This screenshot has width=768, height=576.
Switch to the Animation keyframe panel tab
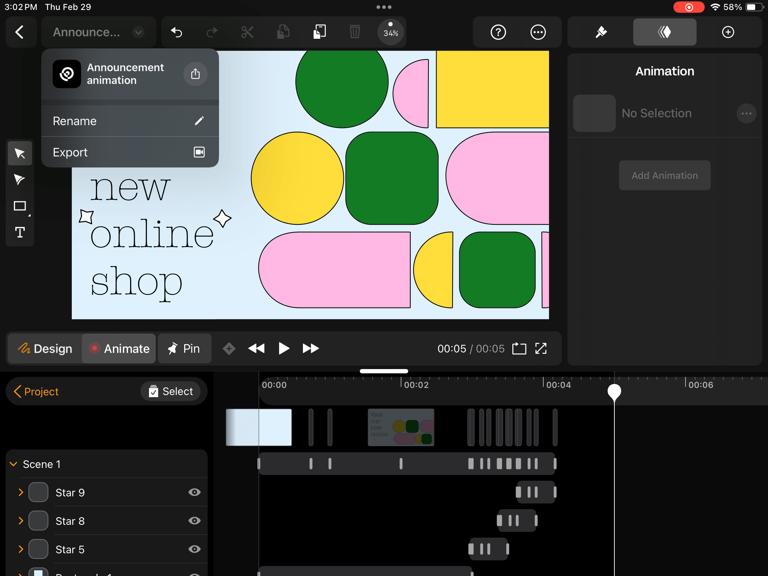coord(665,32)
